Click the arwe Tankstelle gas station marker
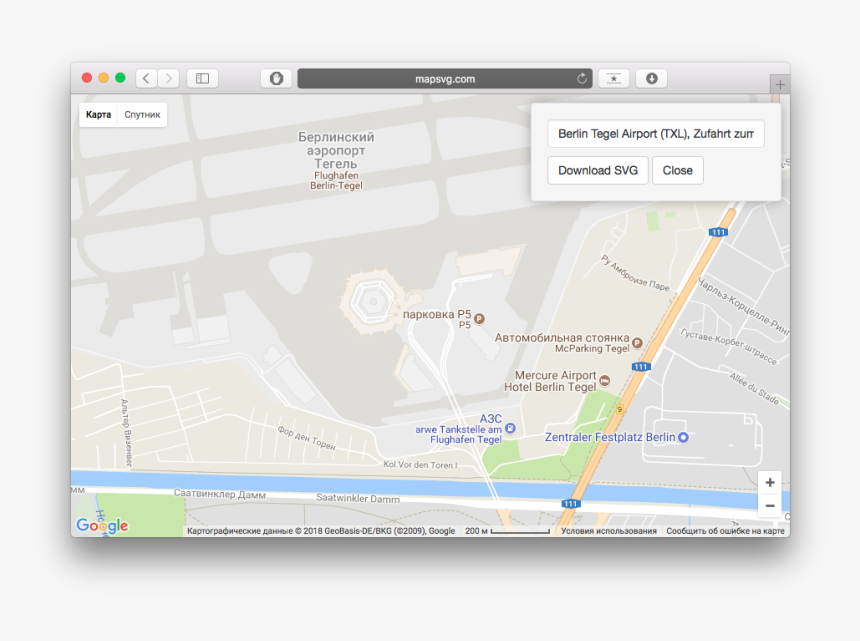The image size is (860, 641). click(x=510, y=428)
